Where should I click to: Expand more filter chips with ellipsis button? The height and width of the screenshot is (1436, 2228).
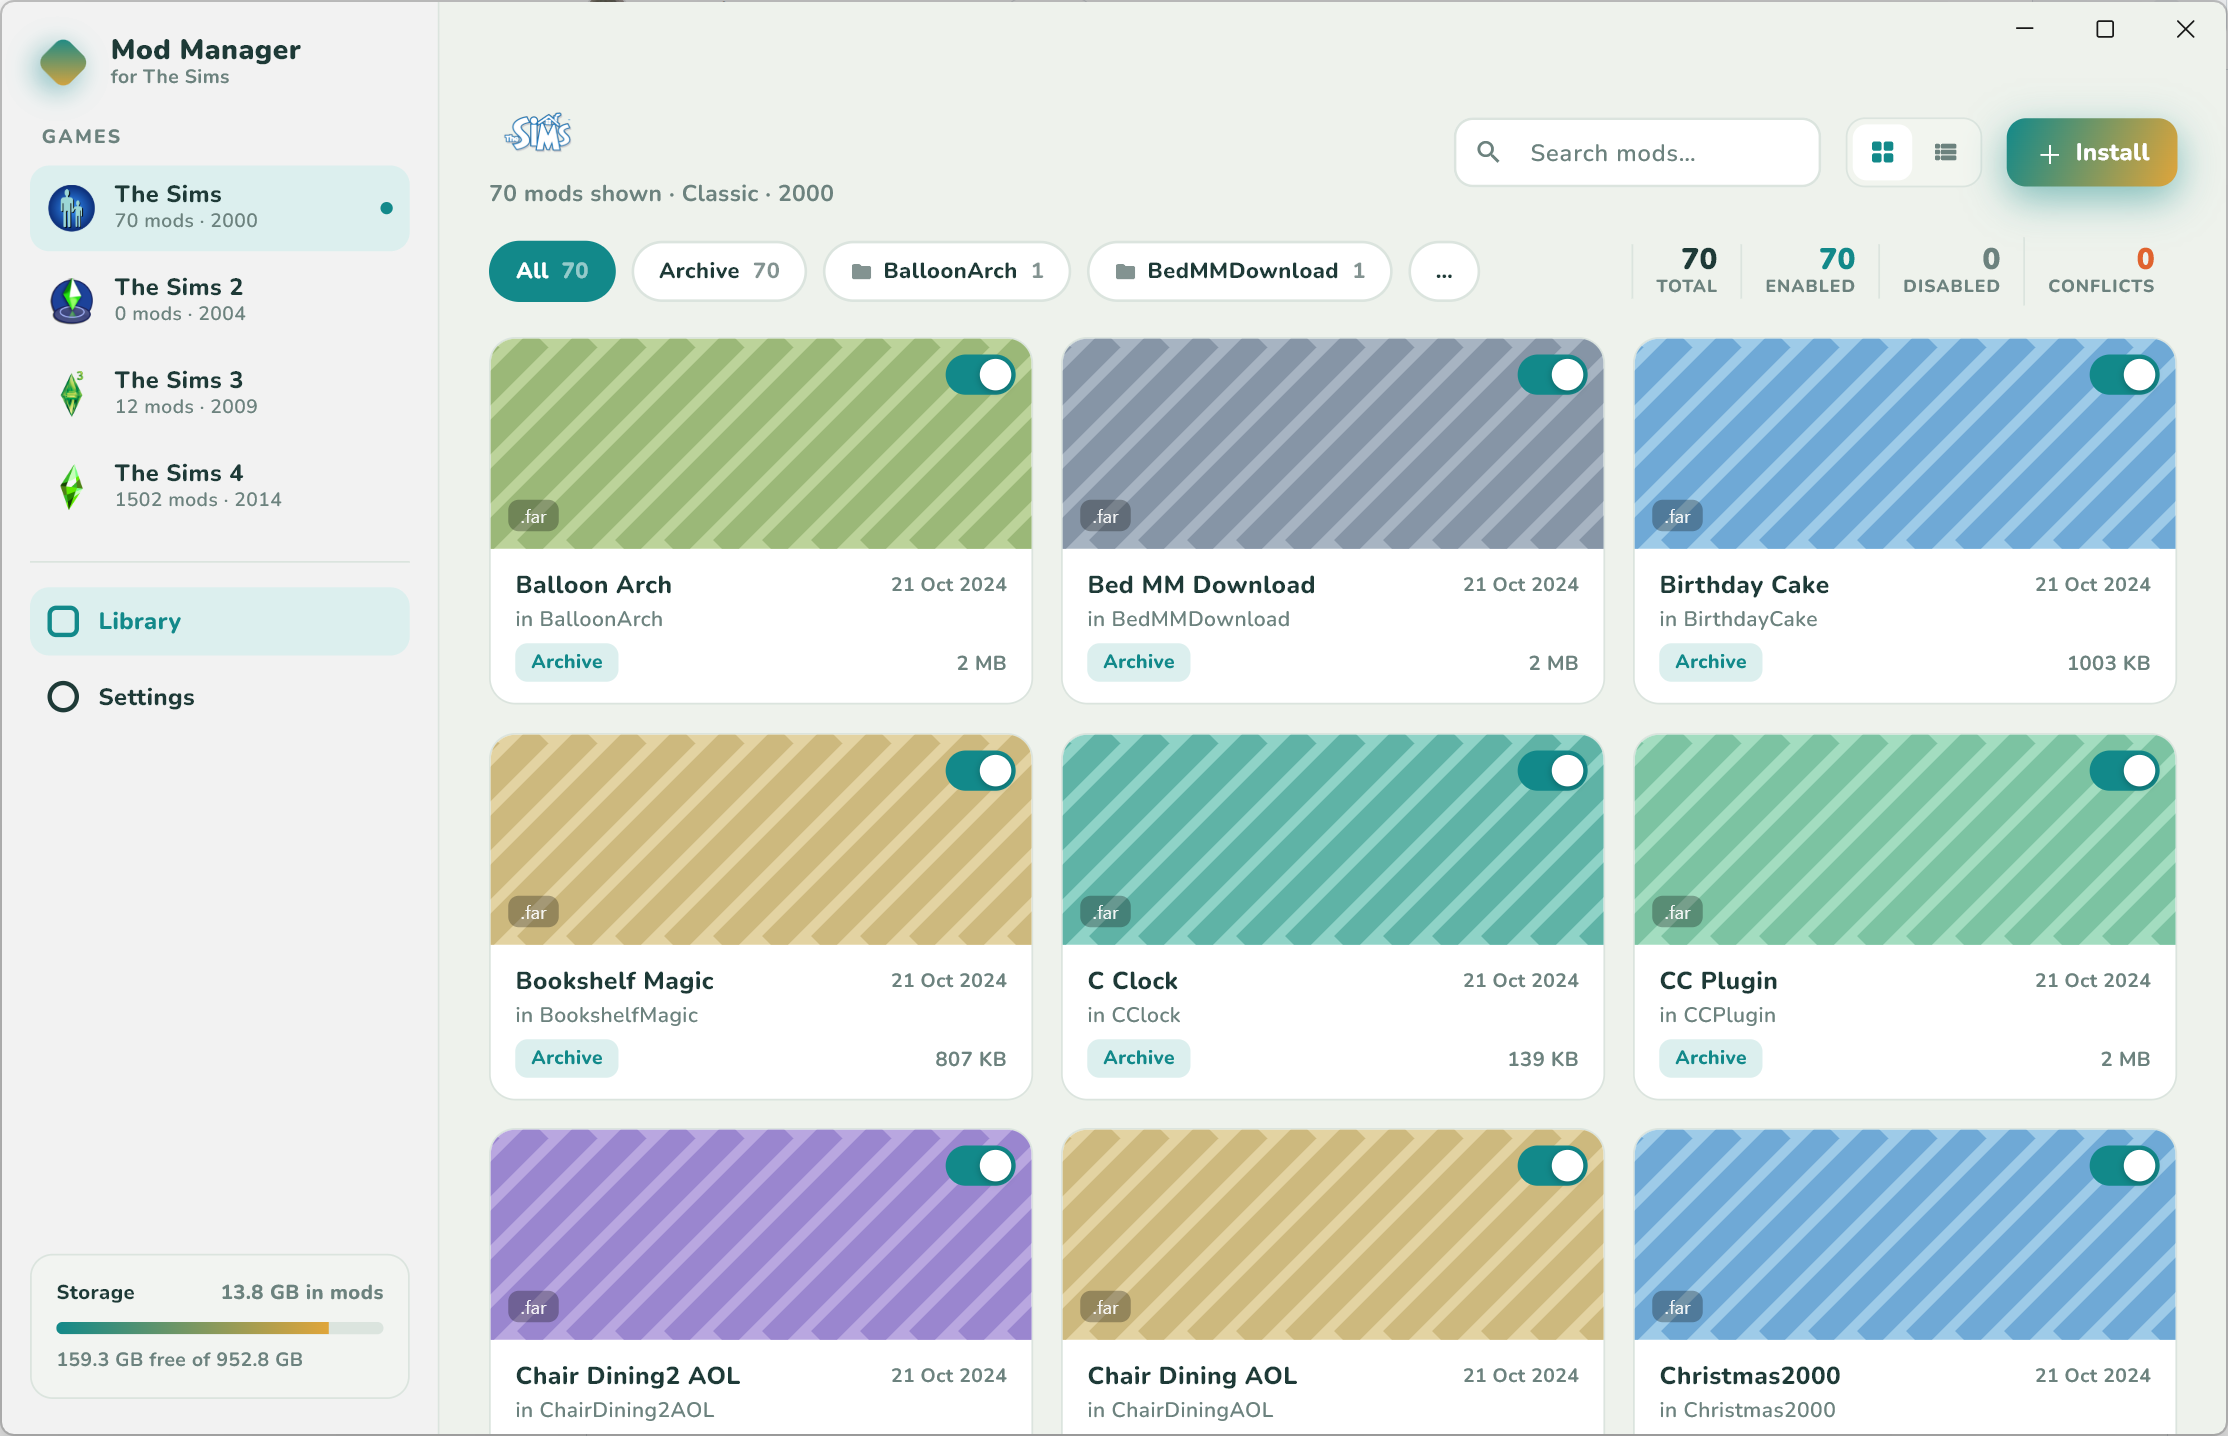[x=1443, y=271]
